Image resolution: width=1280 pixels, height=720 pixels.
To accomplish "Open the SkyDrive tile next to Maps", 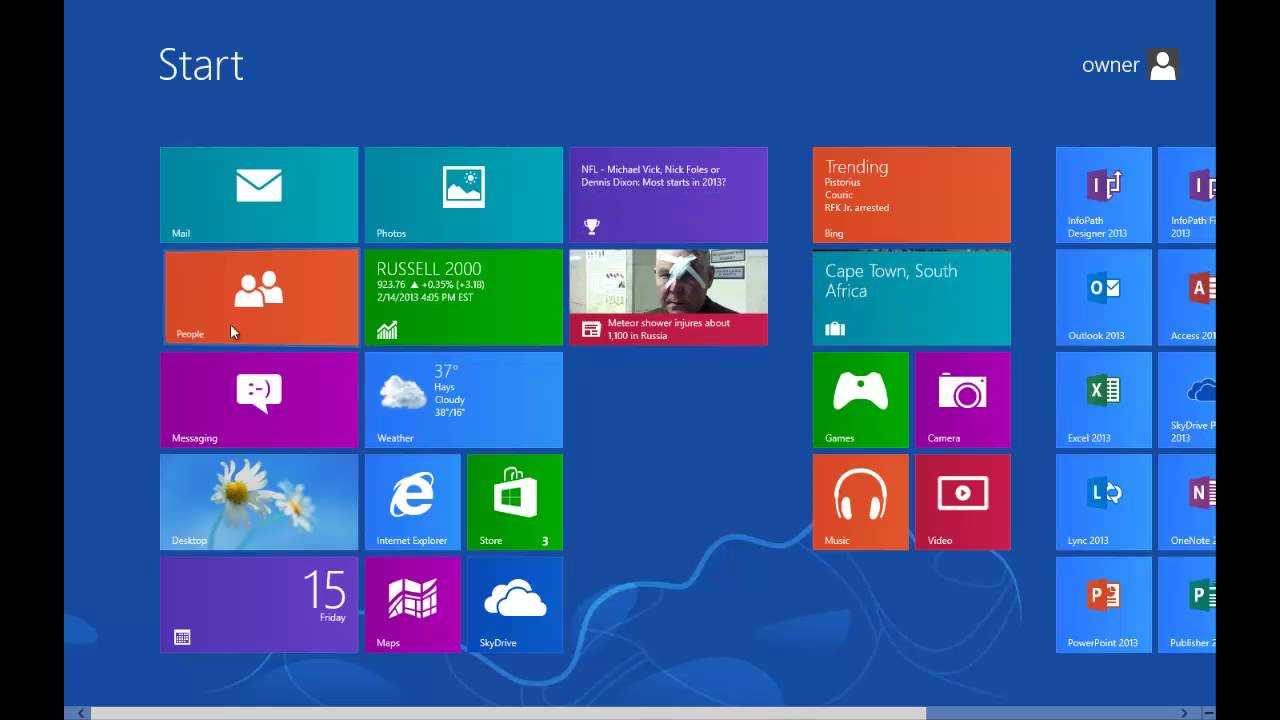I will (x=515, y=605).
